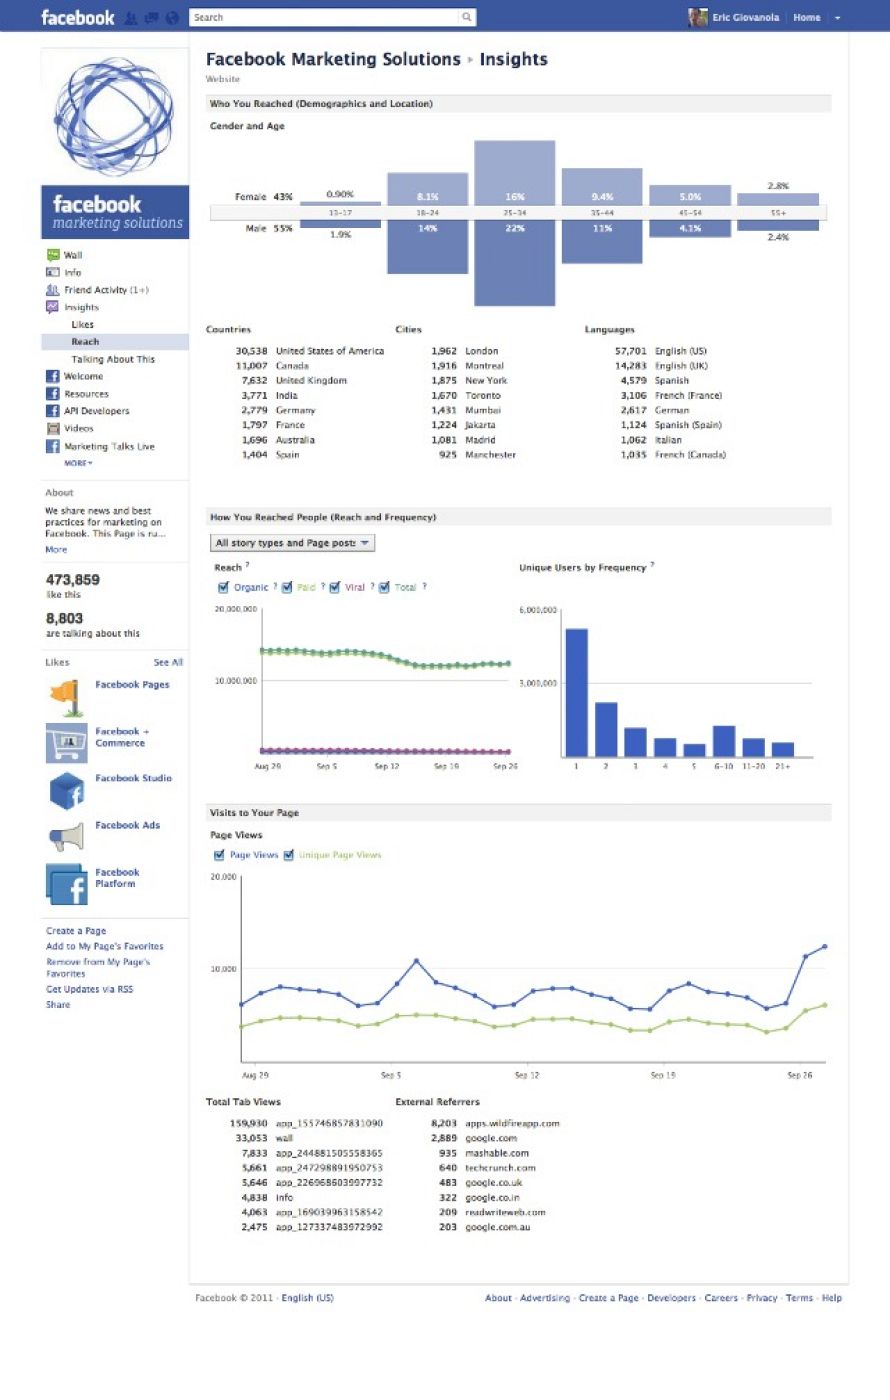
Task: Open the notifications globe icon
Action: pyautogui.click(x=172, y=17)
